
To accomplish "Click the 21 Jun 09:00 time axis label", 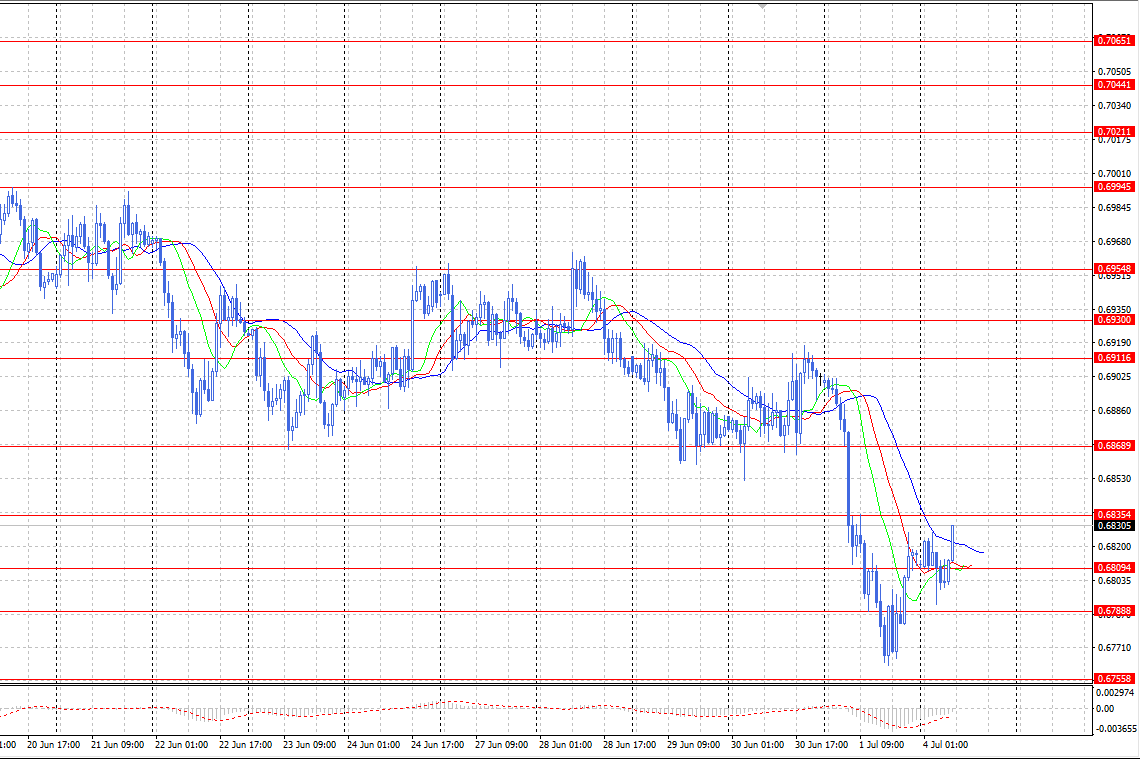I will [118, 744].
